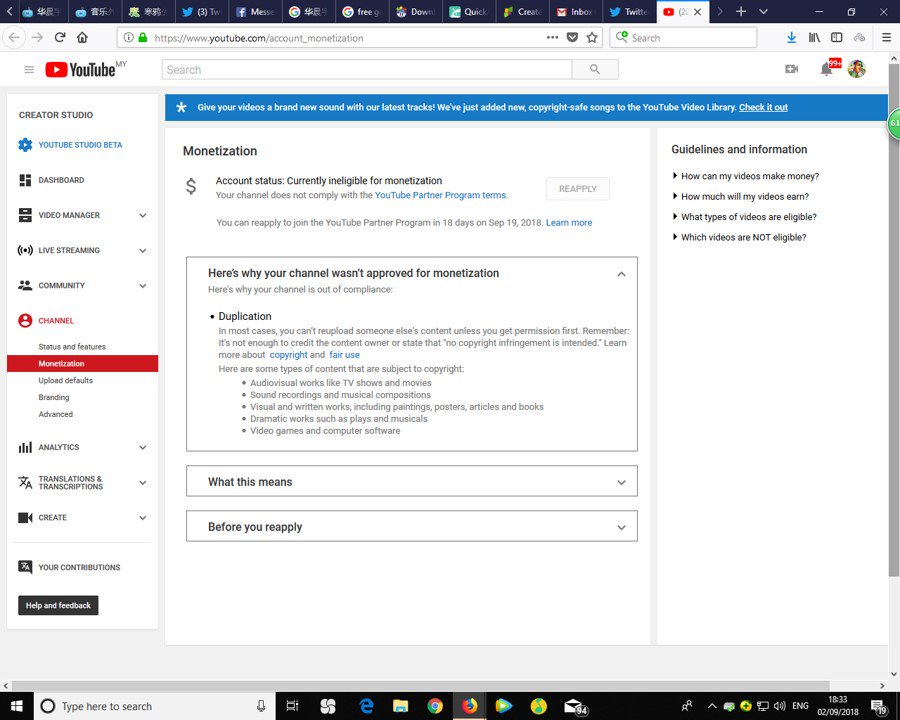This screenshot has height=720, width=900.
Task: Click the Firefox search box
Action: (x=683, y=37)
